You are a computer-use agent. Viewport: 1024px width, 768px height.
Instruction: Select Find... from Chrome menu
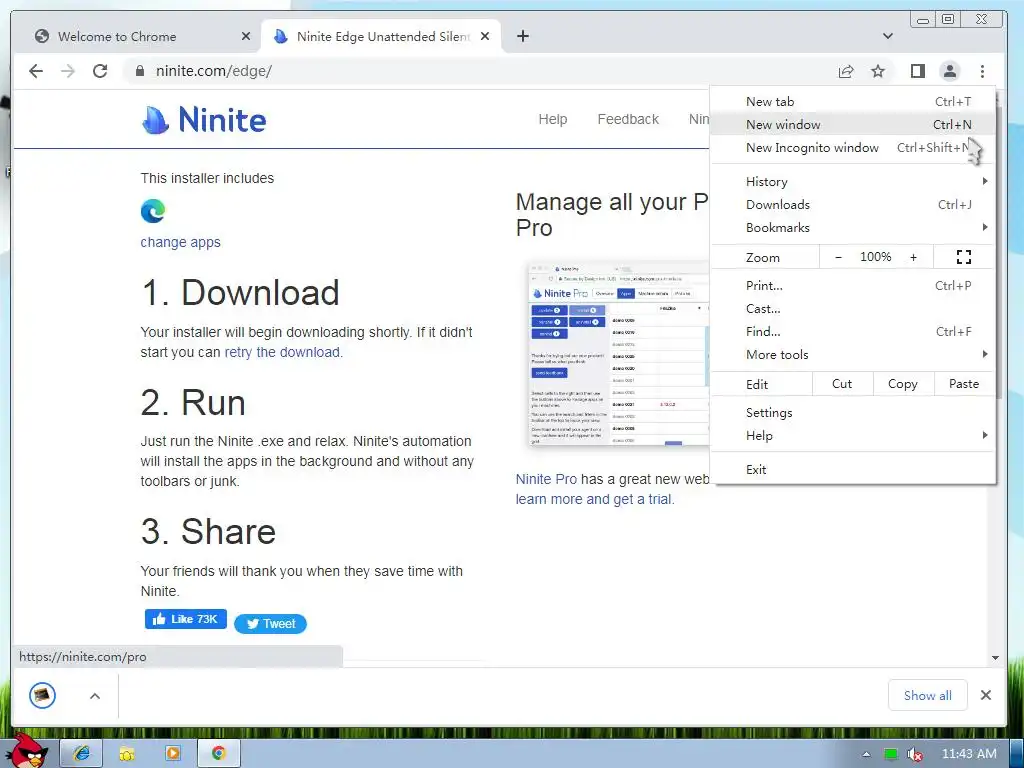point(852,331)
